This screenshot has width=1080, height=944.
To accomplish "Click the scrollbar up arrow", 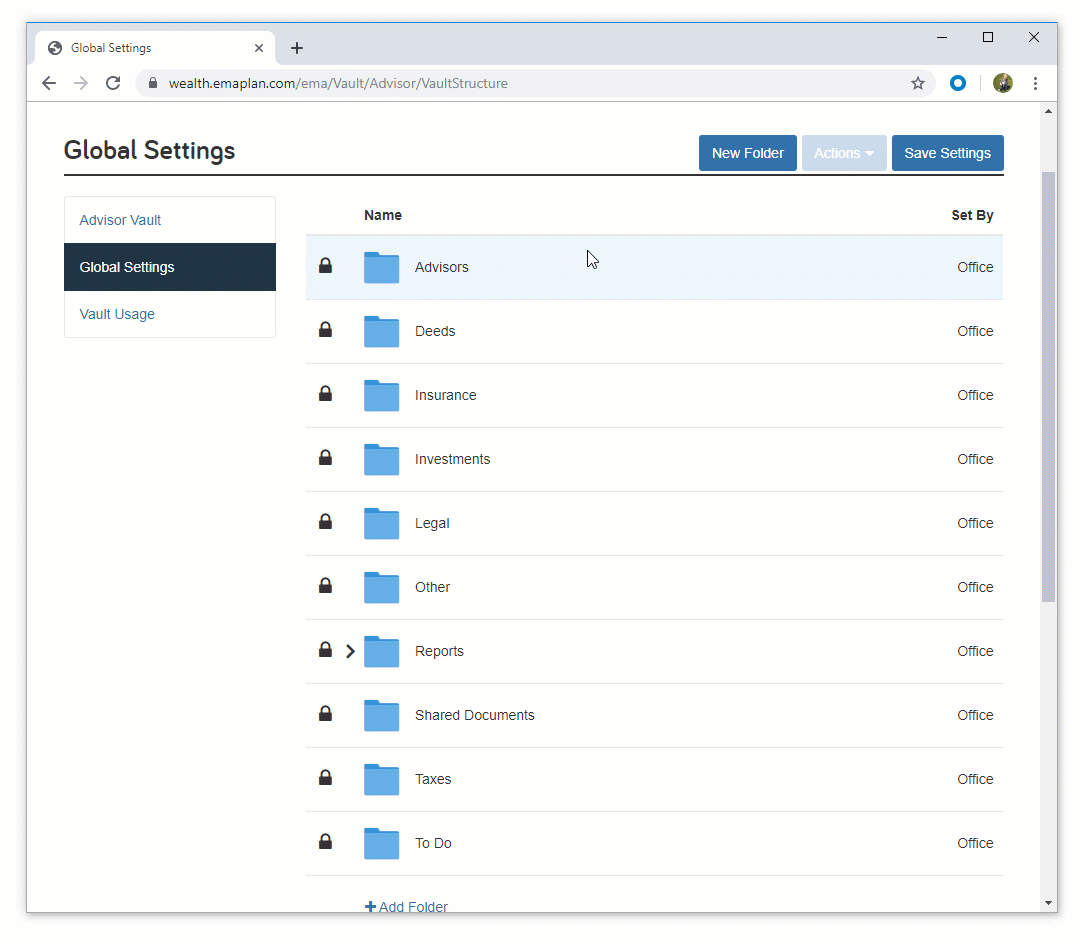I will pyautogui.click(x=1048, y=112).
